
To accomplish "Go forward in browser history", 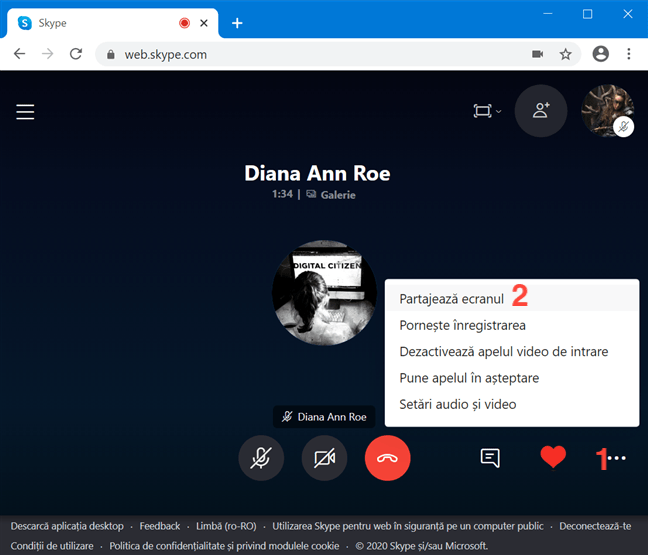I will (48, 54).
